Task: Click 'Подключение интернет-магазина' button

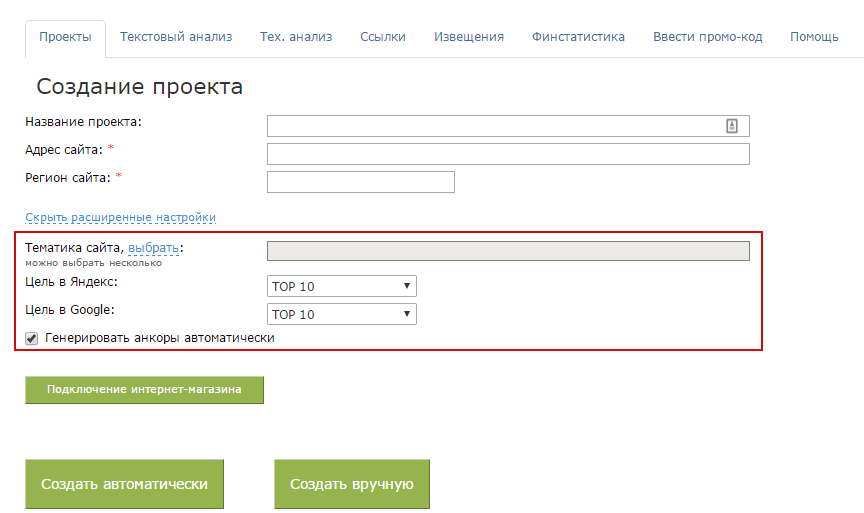Action: tap(144, 390)
